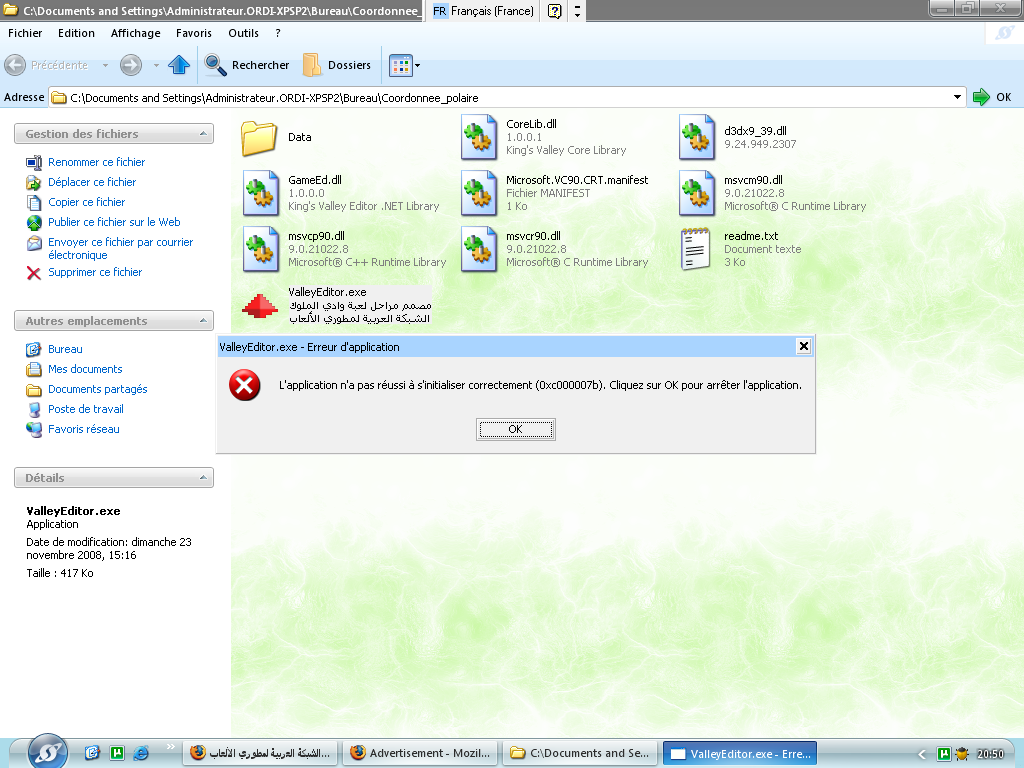This screenshot has height=768, width=1024.
Task: Click the Renommer ce fichier icon
Action: point(34,162)
